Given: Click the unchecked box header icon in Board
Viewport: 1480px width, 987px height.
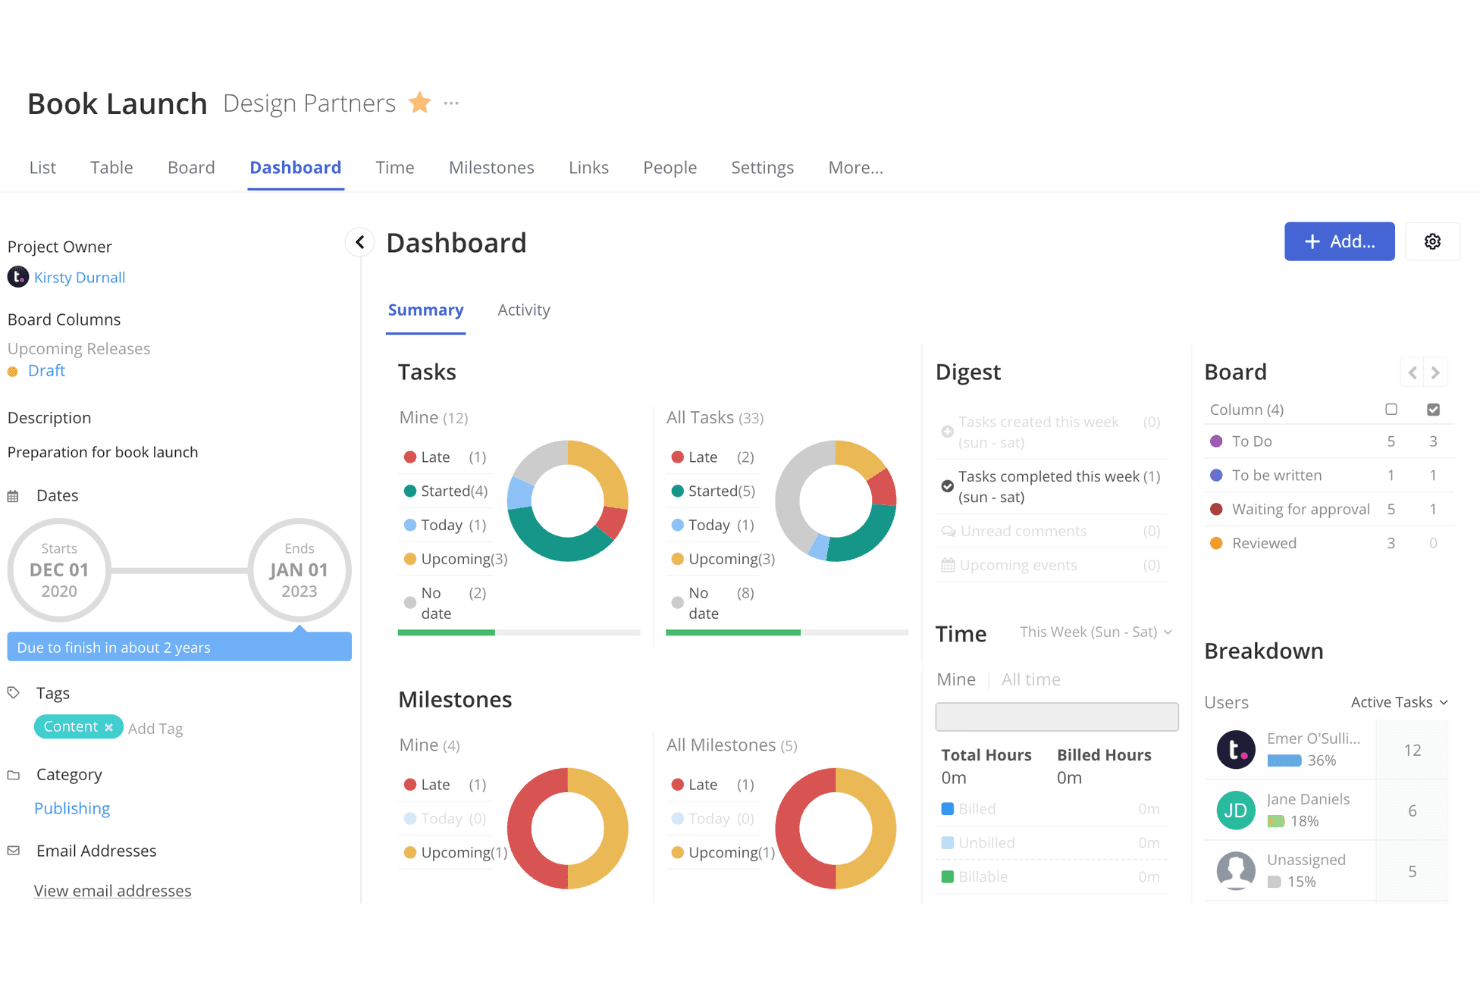Looking at the screenshot, I should [x=1391, y=409].
